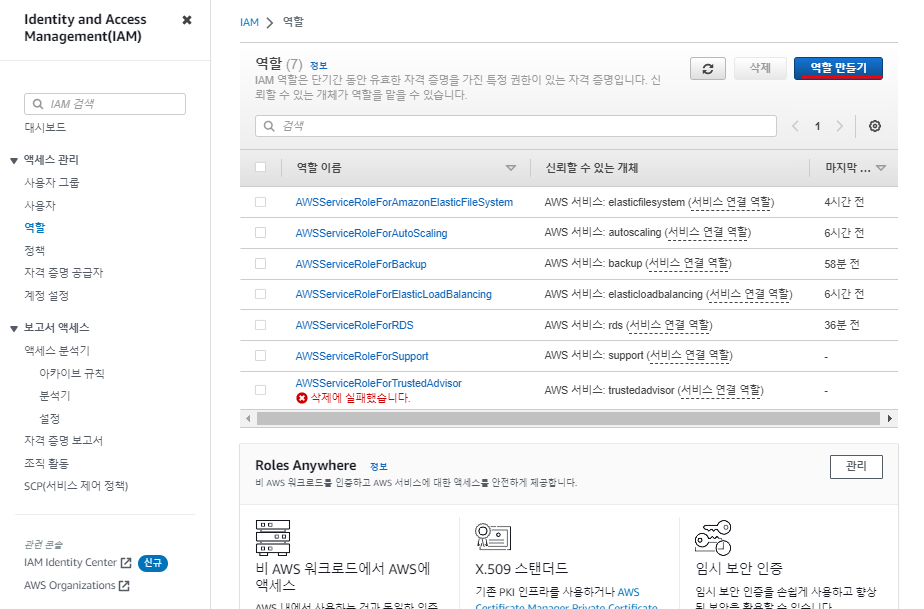Click external link icon beside AWS Organizations
The image size is (924, 609).
(x=124, y=585)
